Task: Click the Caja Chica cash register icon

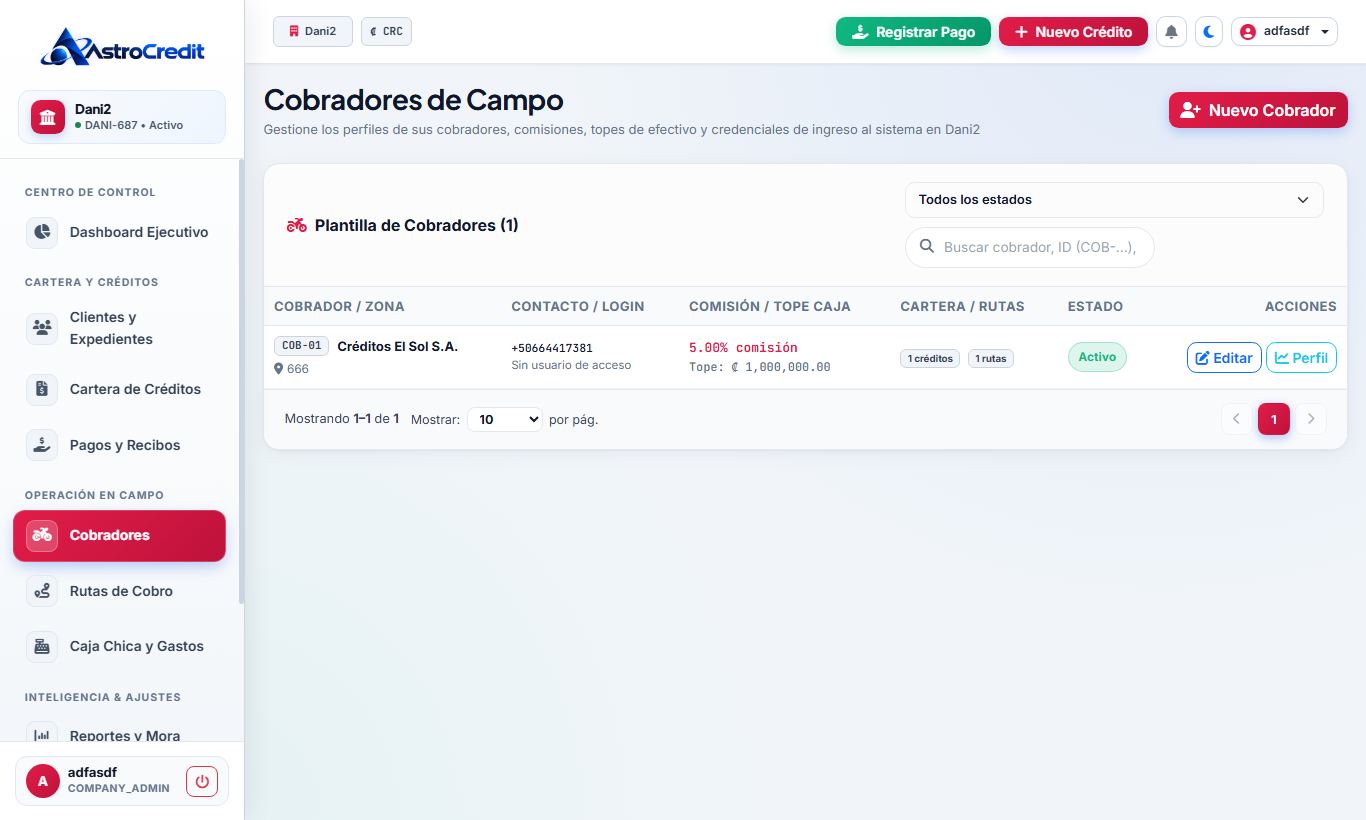Action: coord(42,646)
